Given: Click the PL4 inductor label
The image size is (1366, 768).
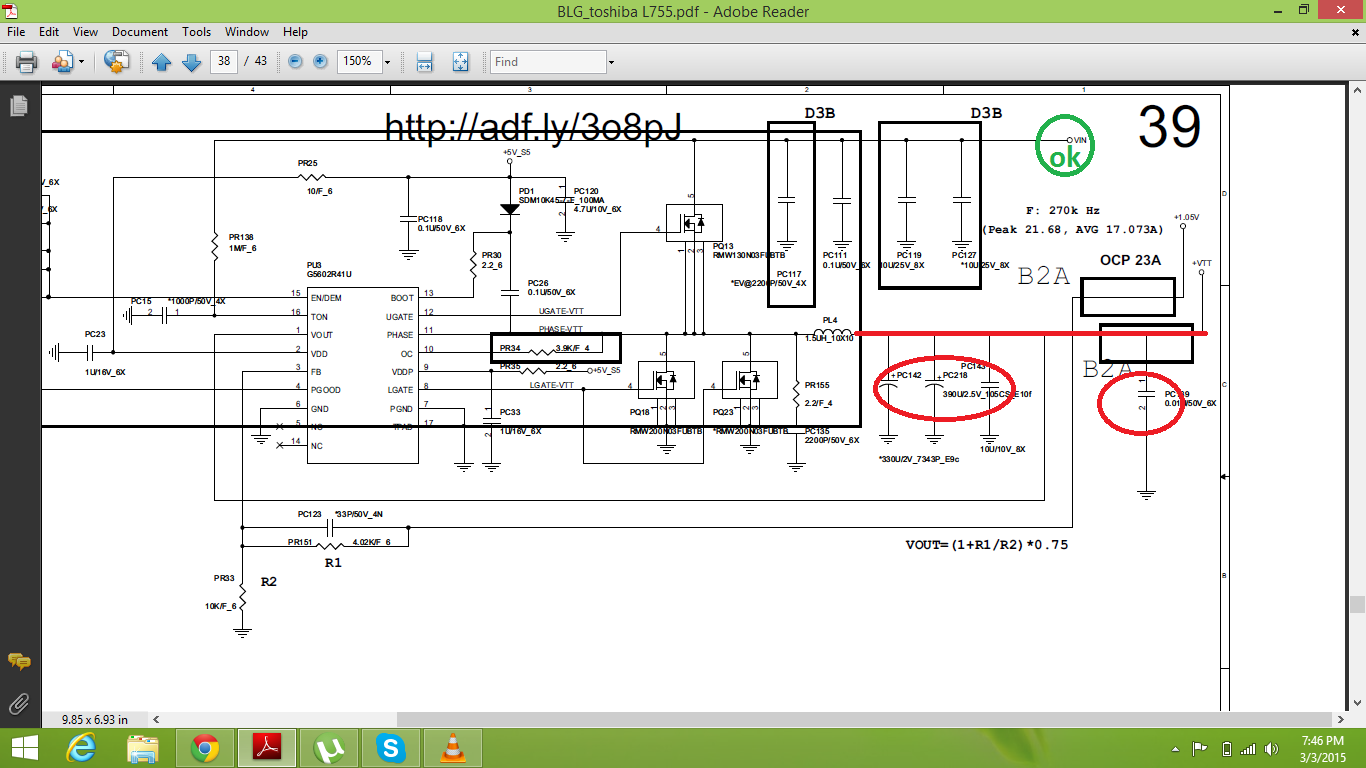Looking at the screenshot, I should 829,321.
